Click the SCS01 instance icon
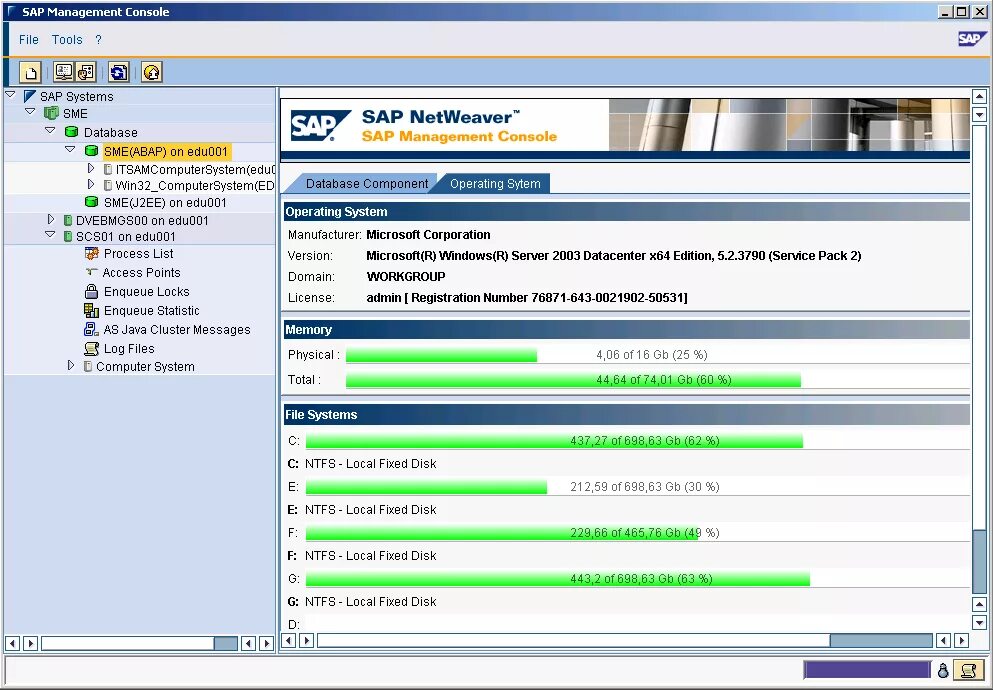993x690 pixels. [68, 236]
